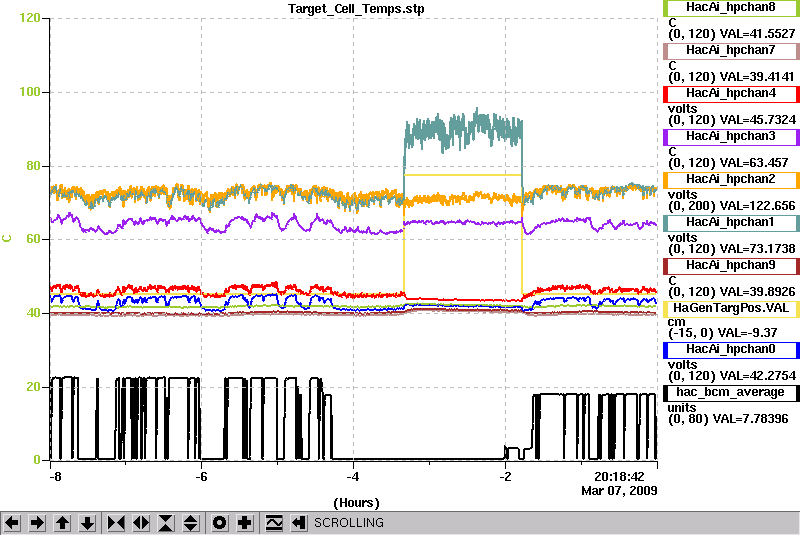800x535 pixels.
Task: Click the VAL=45.7324 reading
Action: pos(757,120)
